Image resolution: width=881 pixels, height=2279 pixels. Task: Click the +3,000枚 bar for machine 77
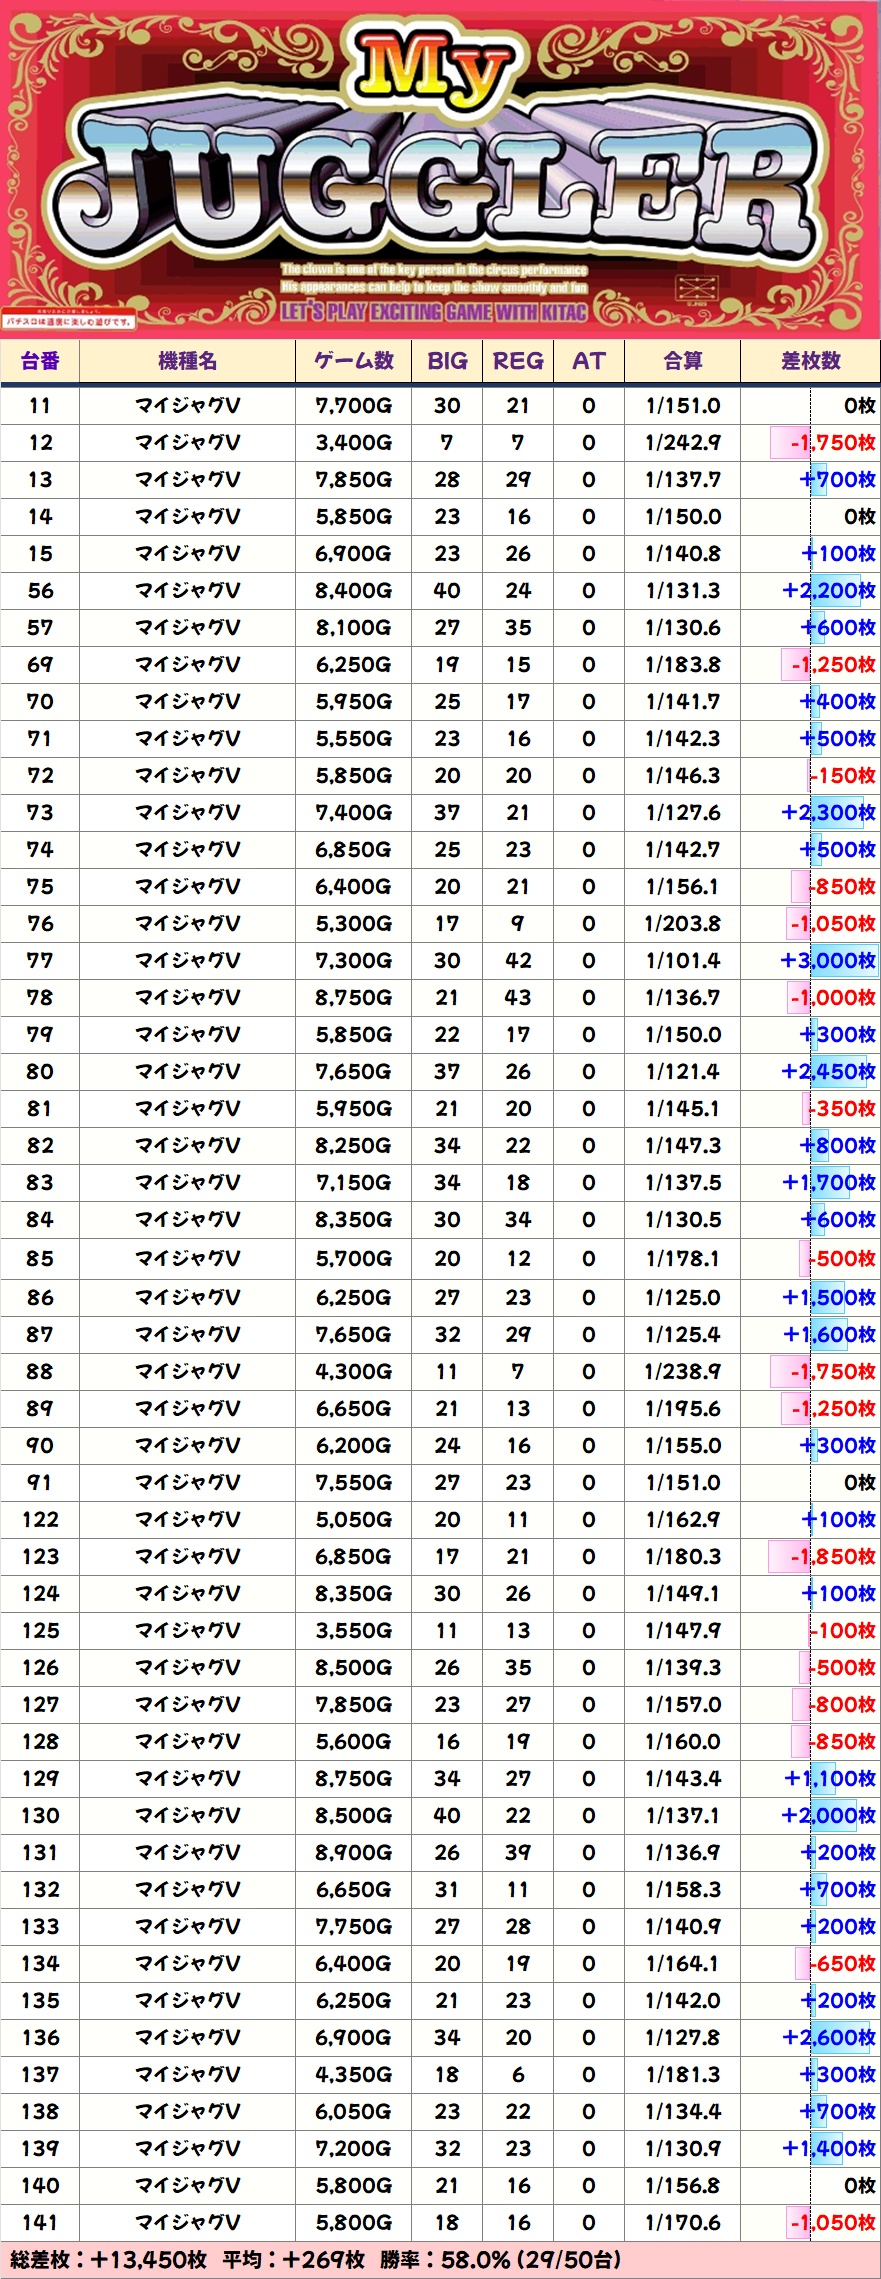(828, 961)
